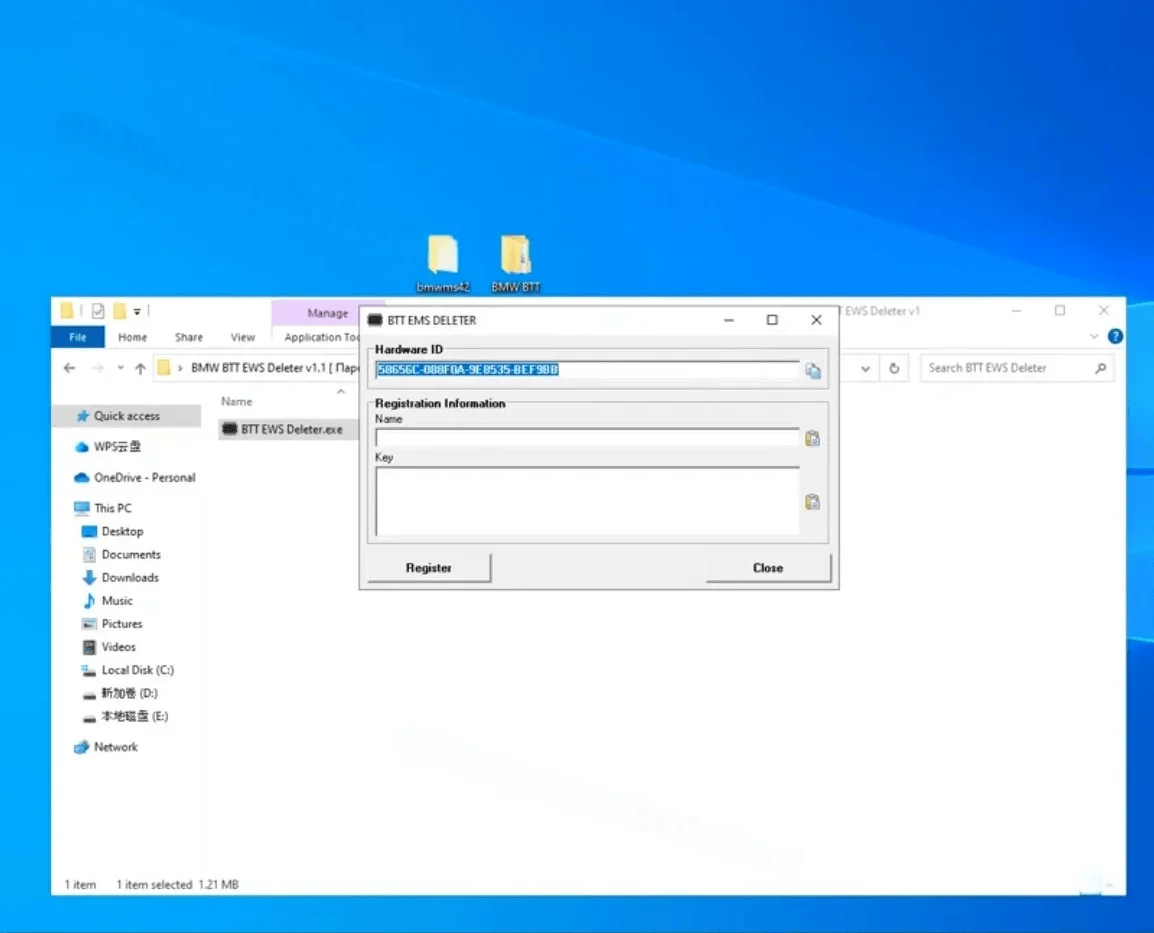Go back in File Explorer
This screenshot has width=1154, height=933.
70,368
